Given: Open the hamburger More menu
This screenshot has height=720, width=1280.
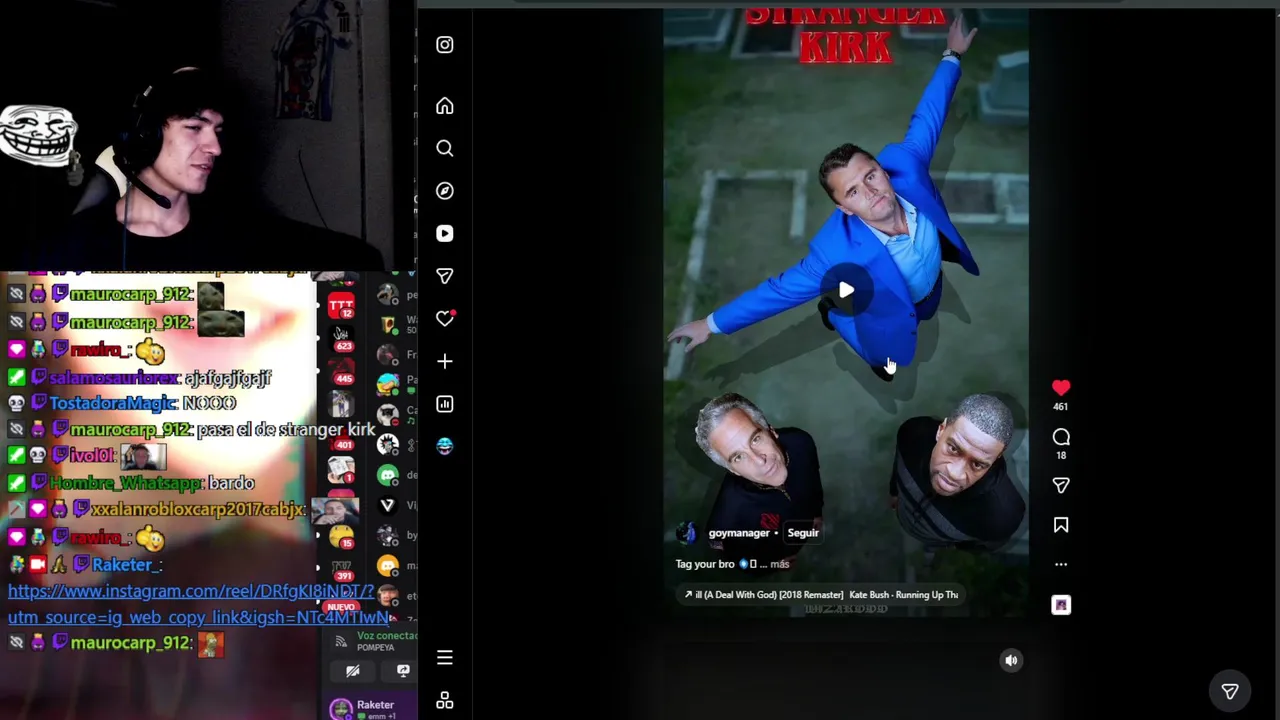Looking at the screenshot, I should tap(445, 657).
